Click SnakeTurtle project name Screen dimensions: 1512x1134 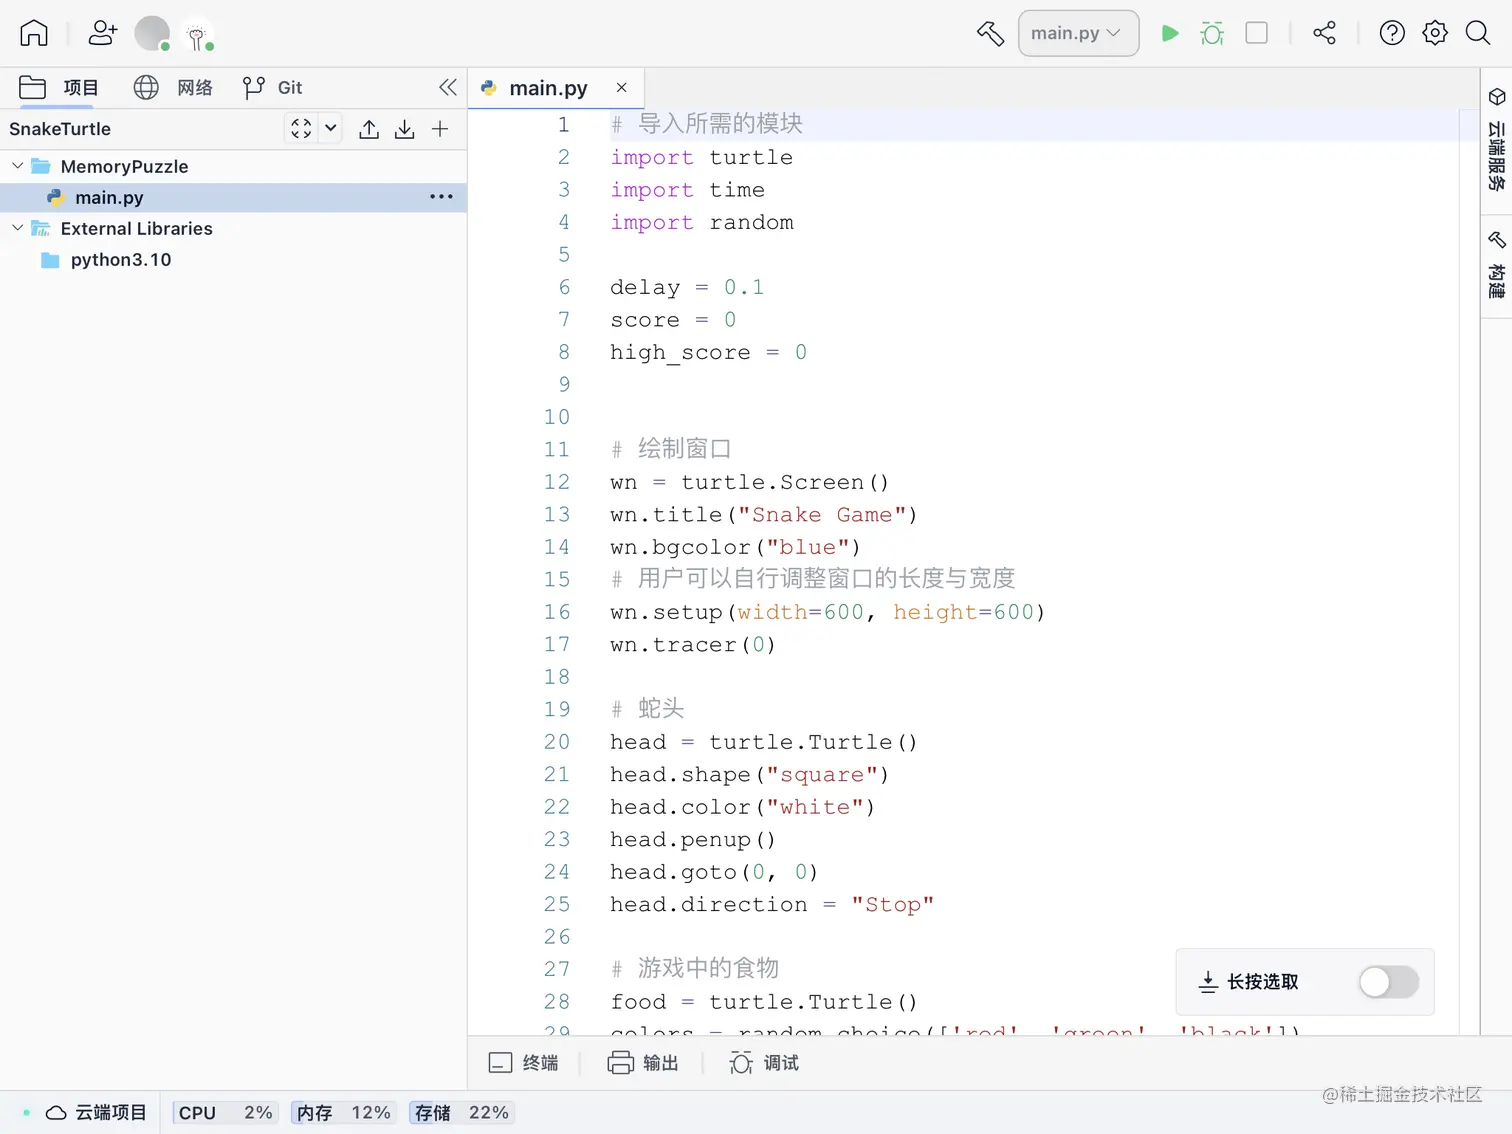[x=60, y=129]
